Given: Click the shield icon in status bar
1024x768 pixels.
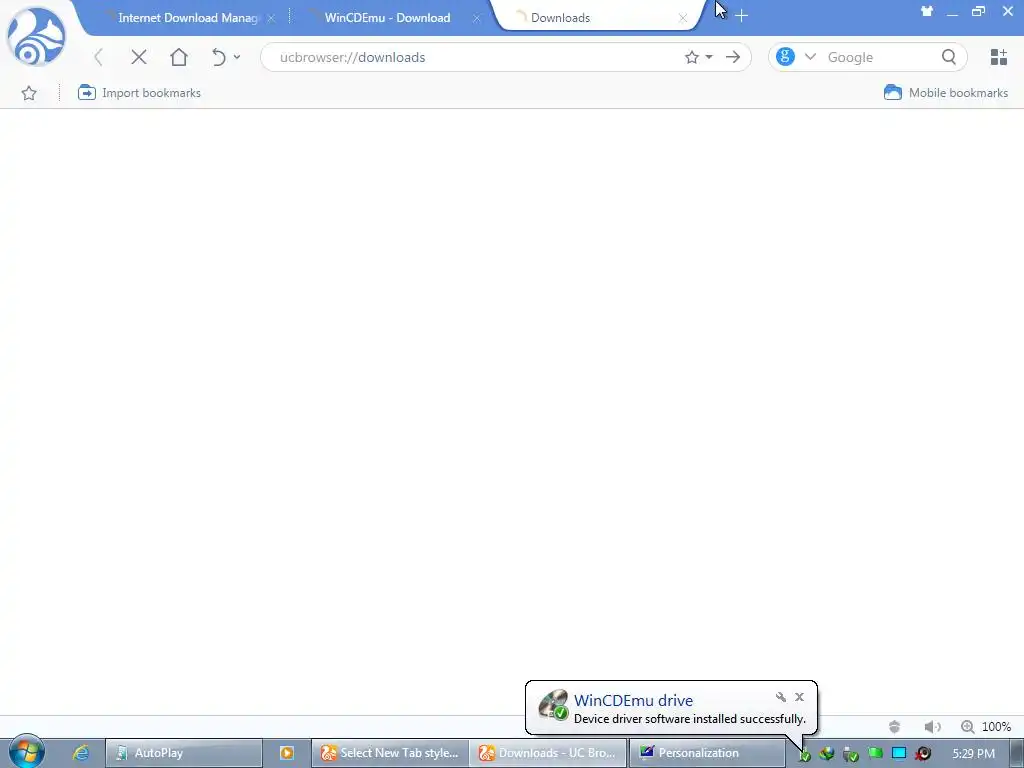Looking at the screenshot, I should click(895, 726).
